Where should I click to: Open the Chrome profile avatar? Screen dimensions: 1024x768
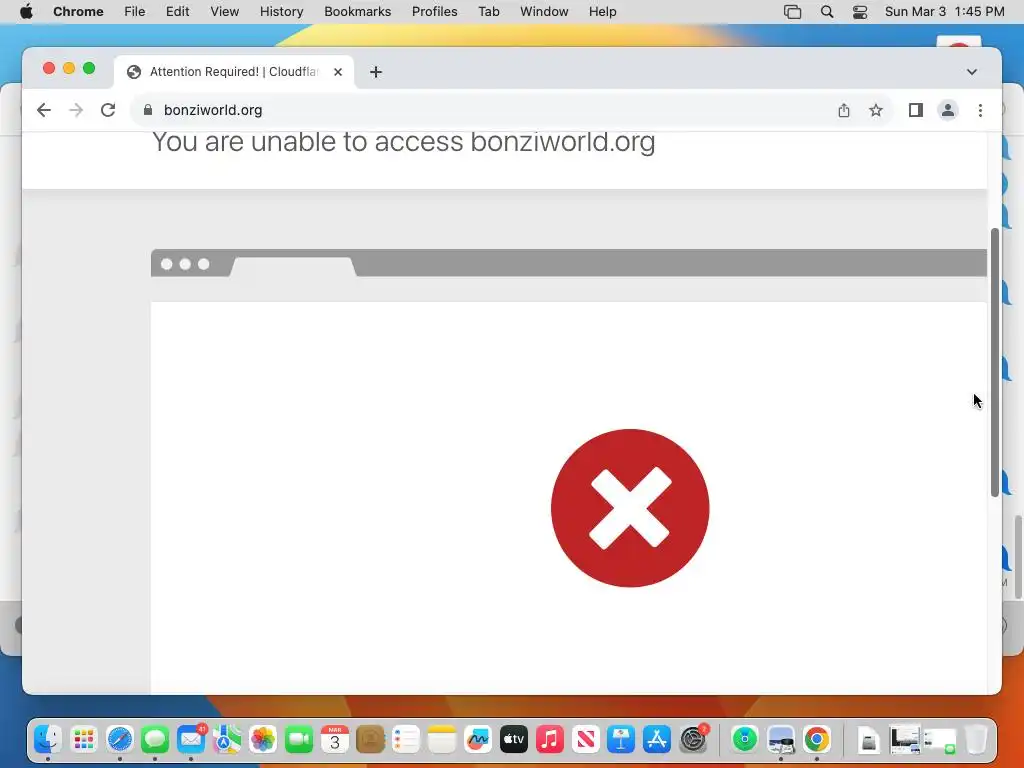[x=948, y=110]
